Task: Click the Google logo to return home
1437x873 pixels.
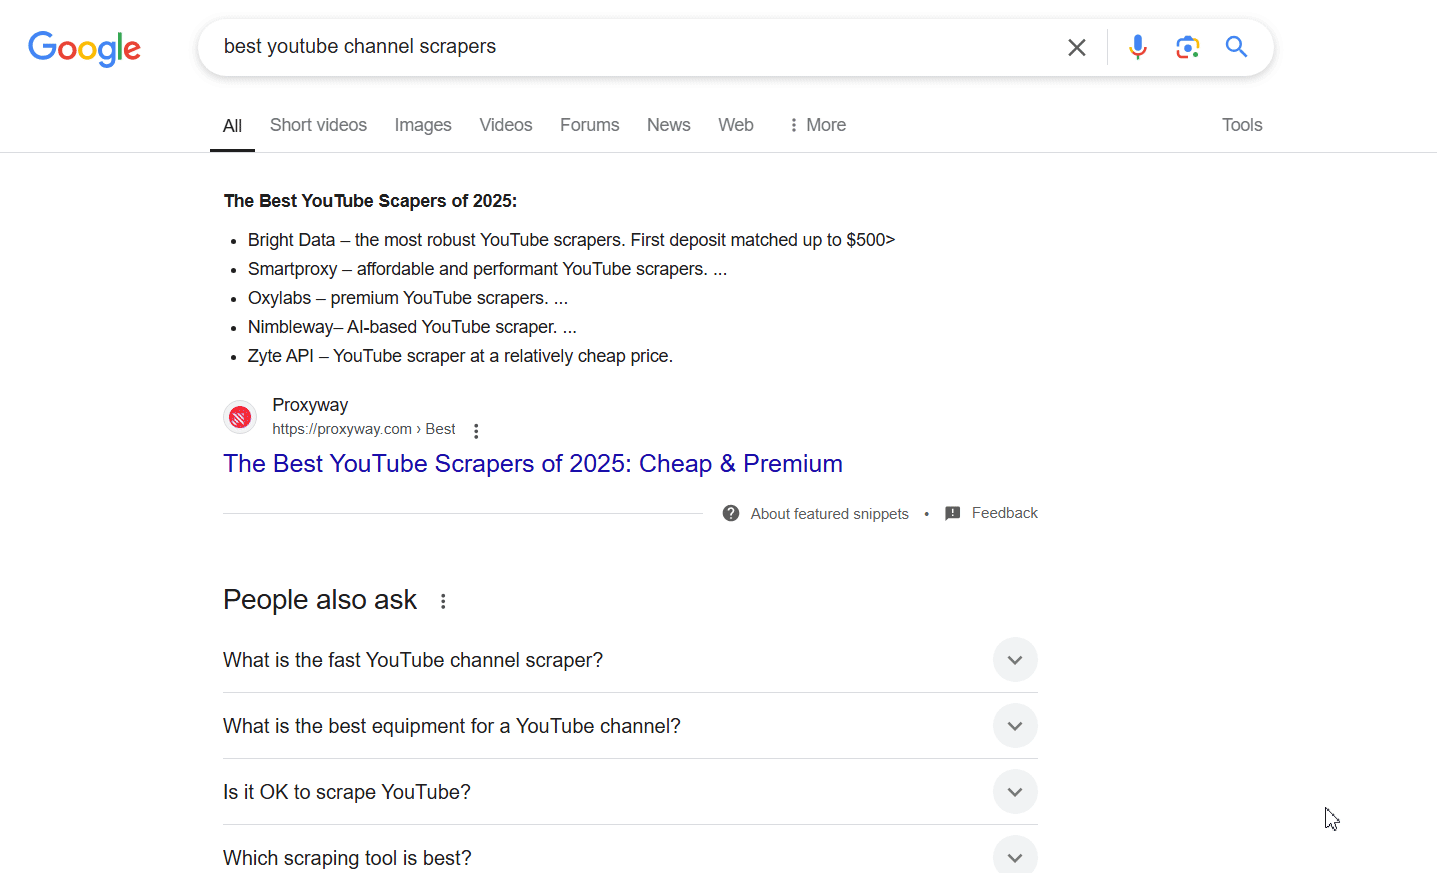Action: 84,48
